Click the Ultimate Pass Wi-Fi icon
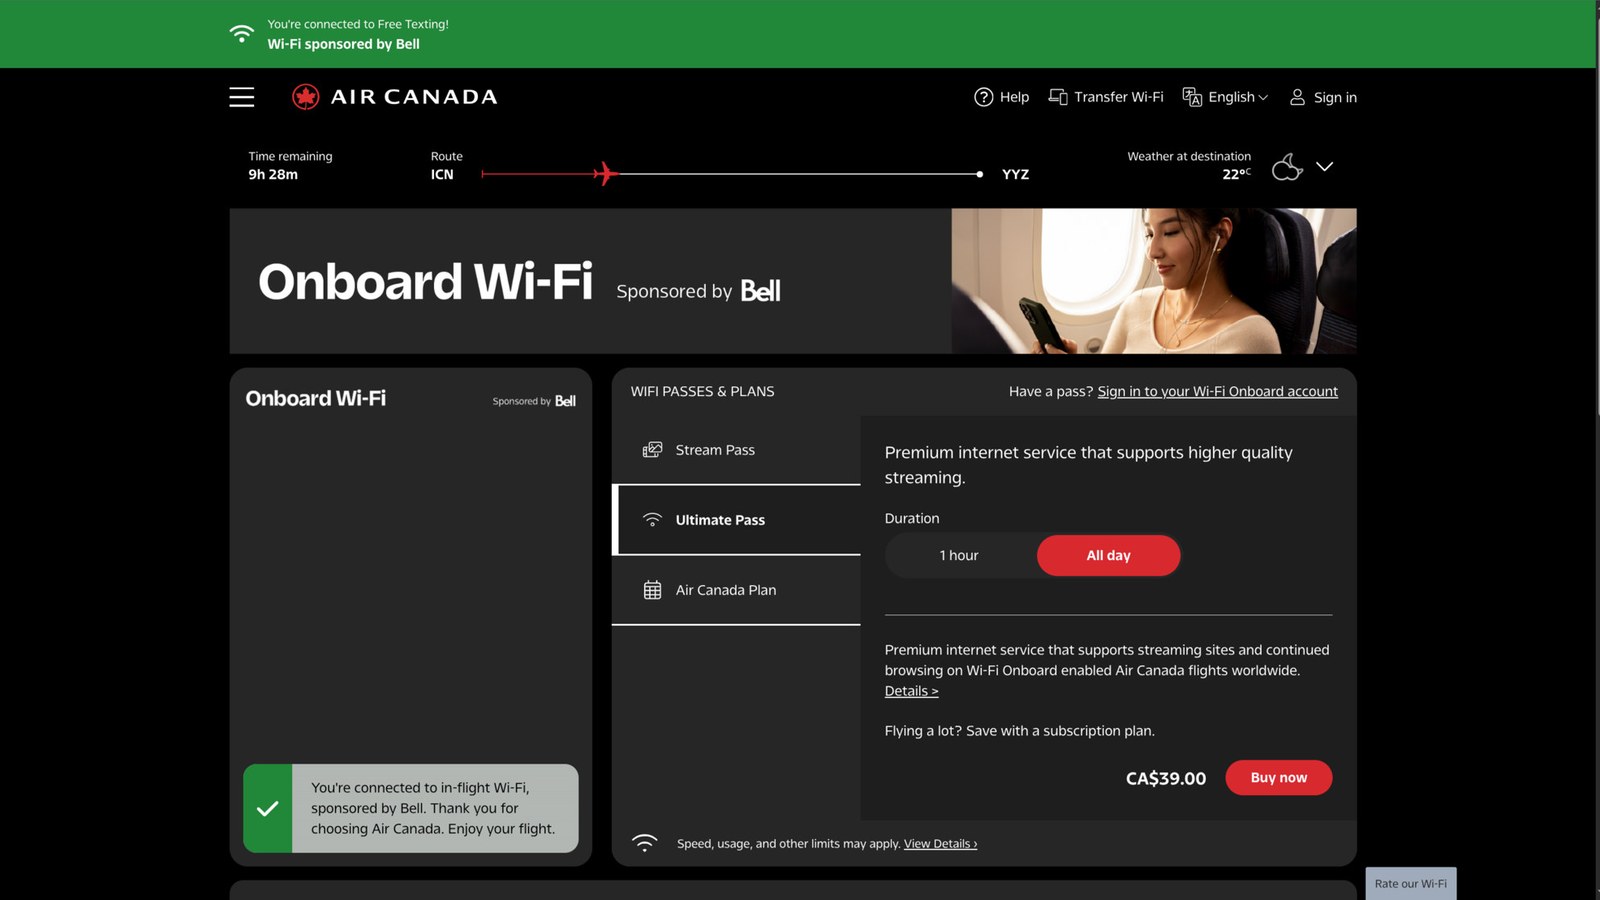The width and height of the screenshot is (1600, 900). point(652,520)
